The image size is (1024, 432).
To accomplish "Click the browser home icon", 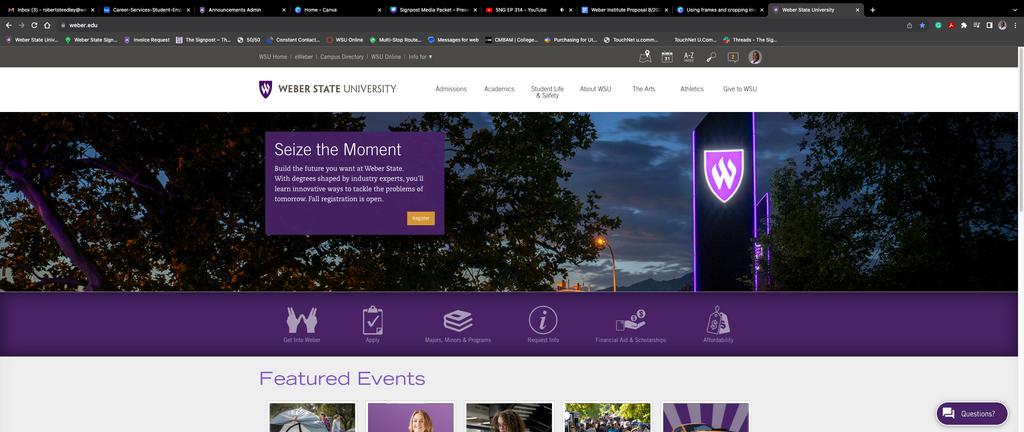I will (47, 25).
